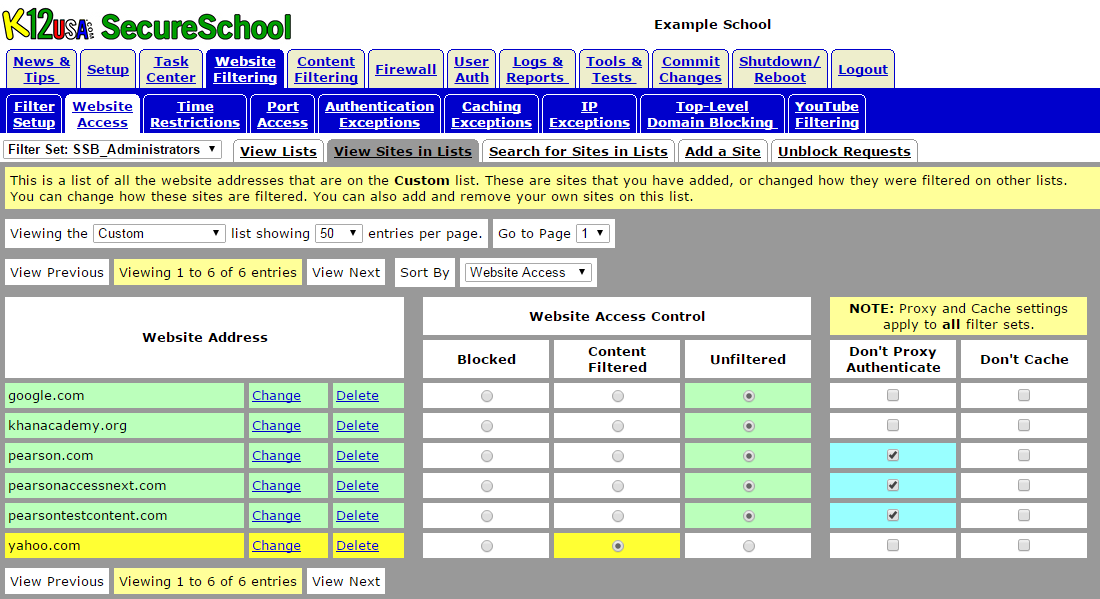This screenshot has width=1100, height=599.
Task: Click the pearsontestcontent.com address cell
Action: (x=124, y=516)
